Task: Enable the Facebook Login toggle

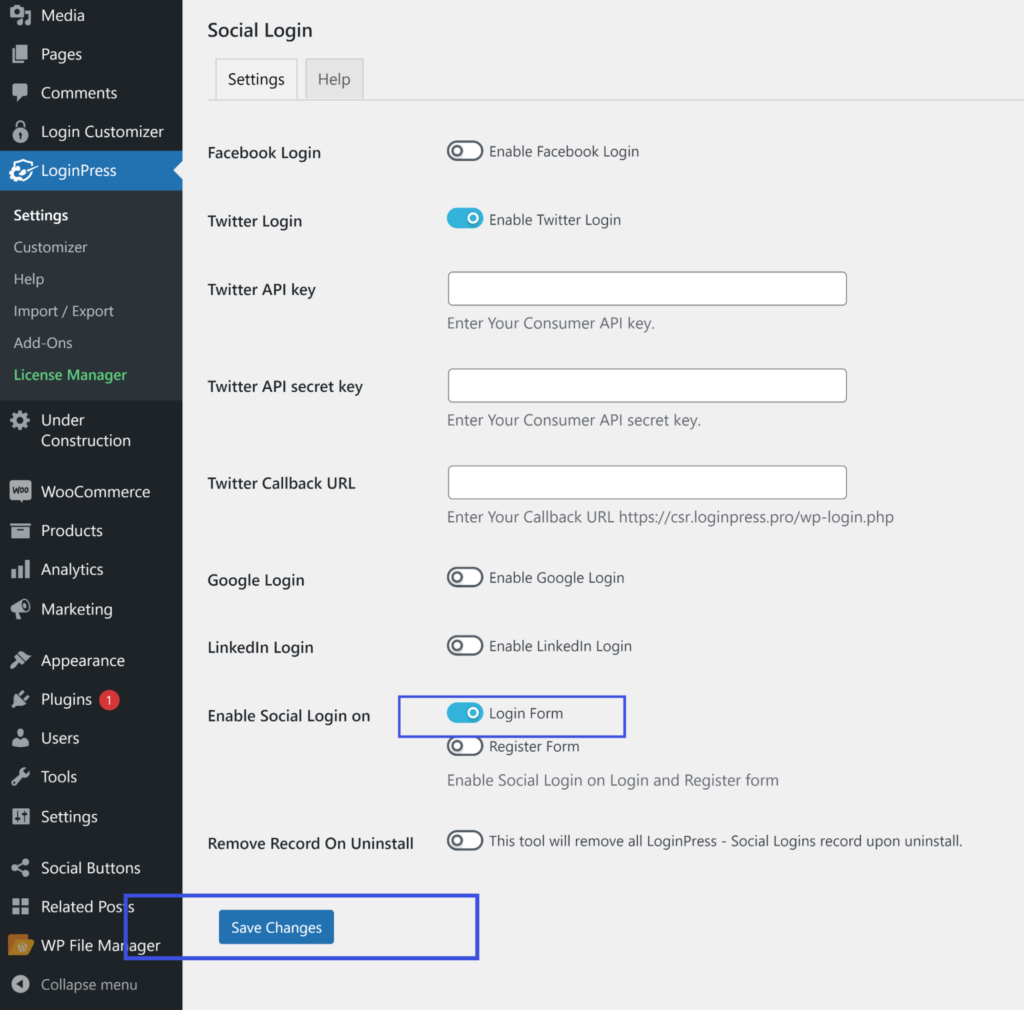Action: [x=464, y=151]
